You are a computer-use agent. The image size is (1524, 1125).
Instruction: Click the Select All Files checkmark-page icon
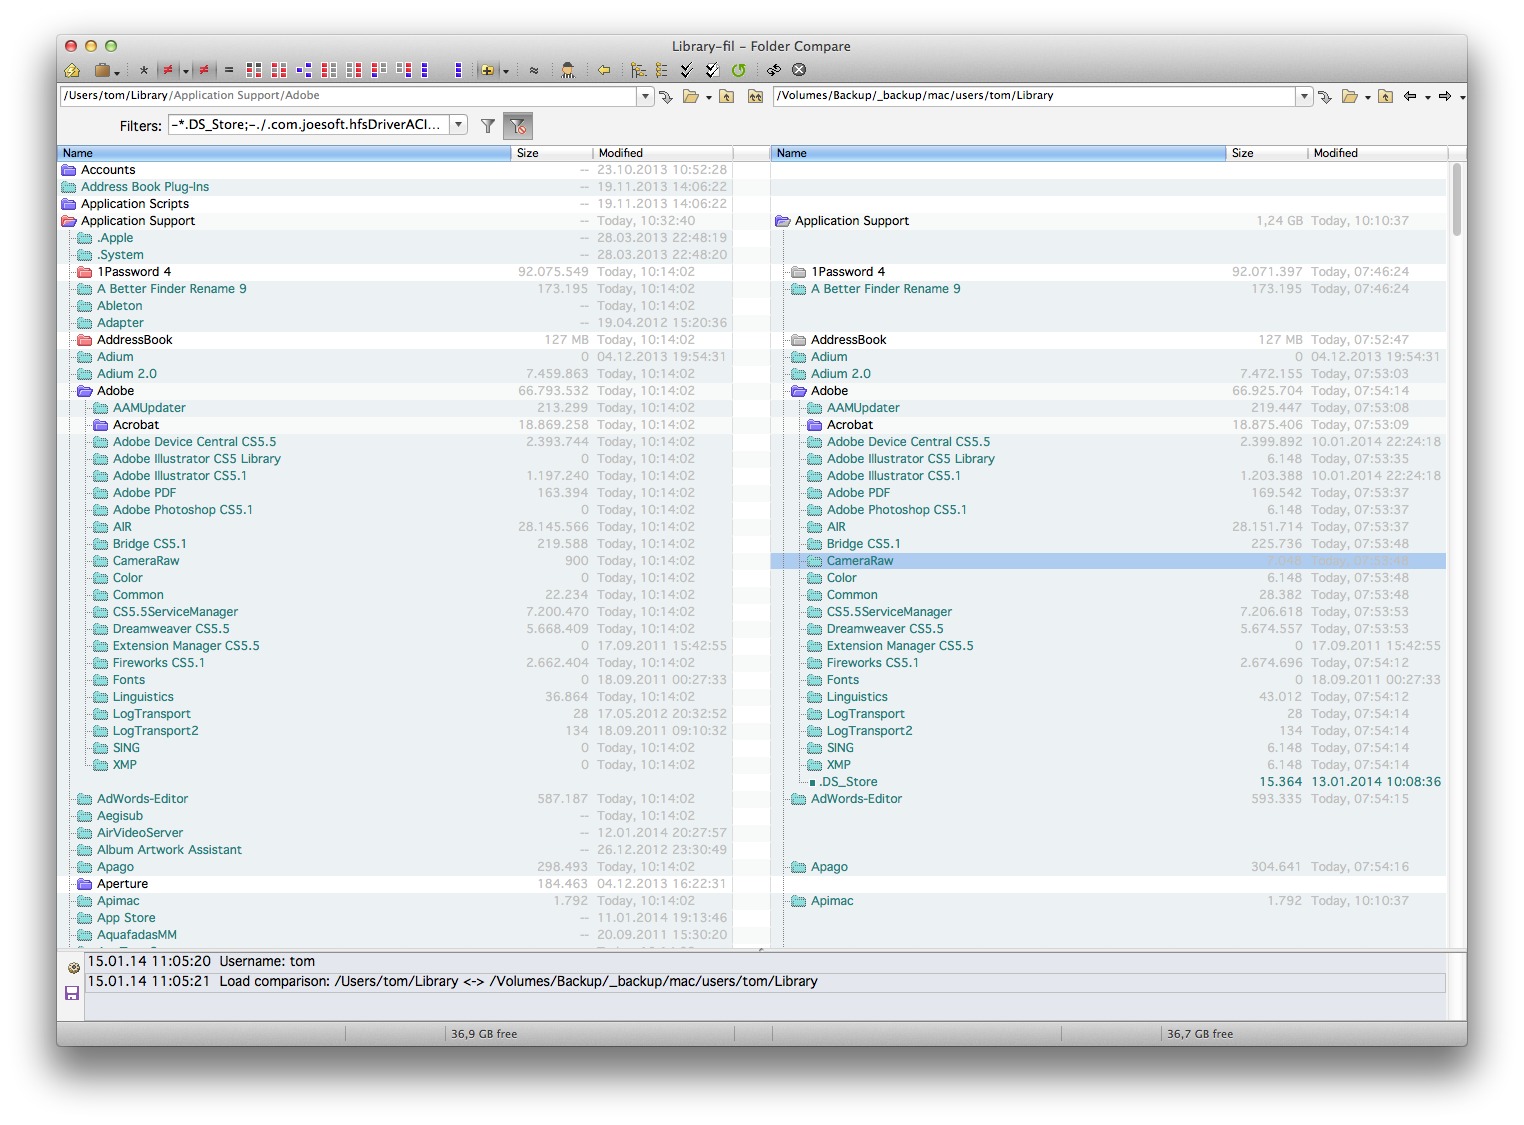(712, 70)
